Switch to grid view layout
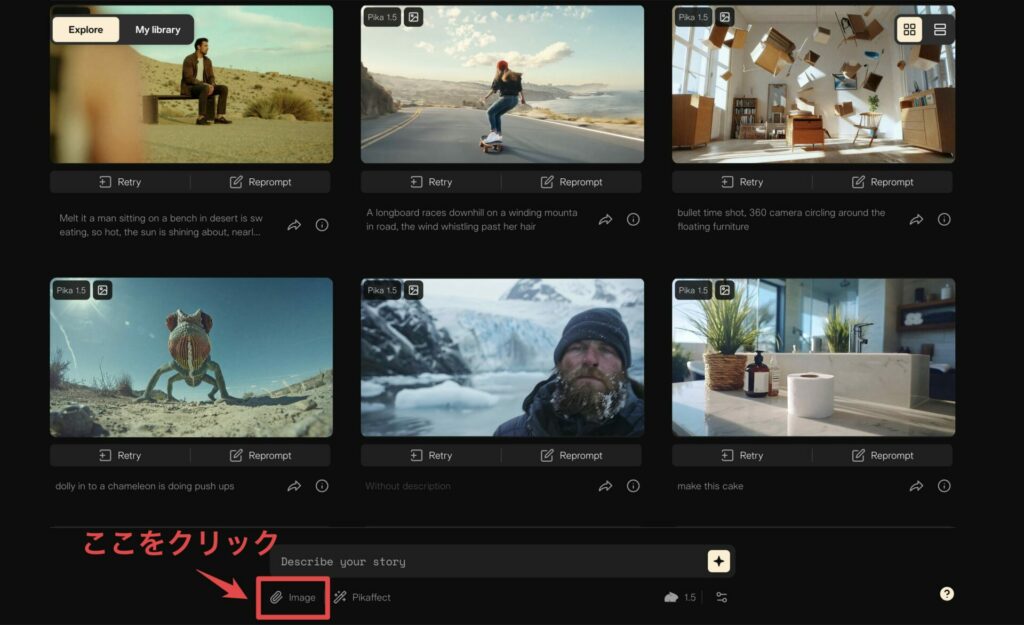Image resolution: width=1024 pixels, height=625 pixels. tap(909, 30)
